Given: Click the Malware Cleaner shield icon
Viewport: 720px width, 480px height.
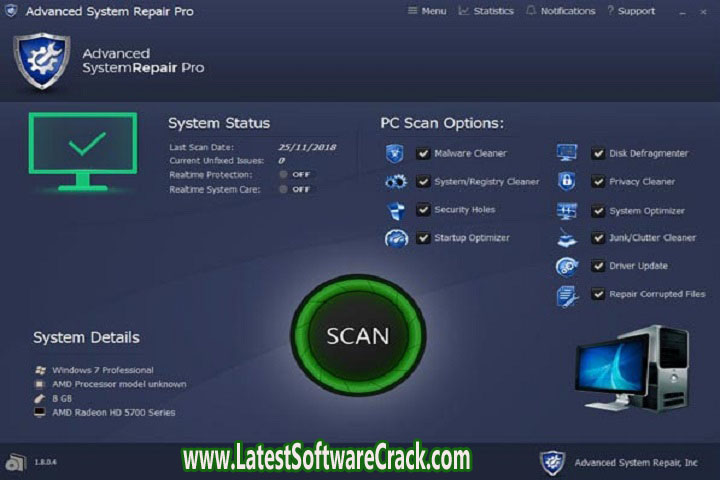Looking at the screenshot, I should [x=395, y=153].
